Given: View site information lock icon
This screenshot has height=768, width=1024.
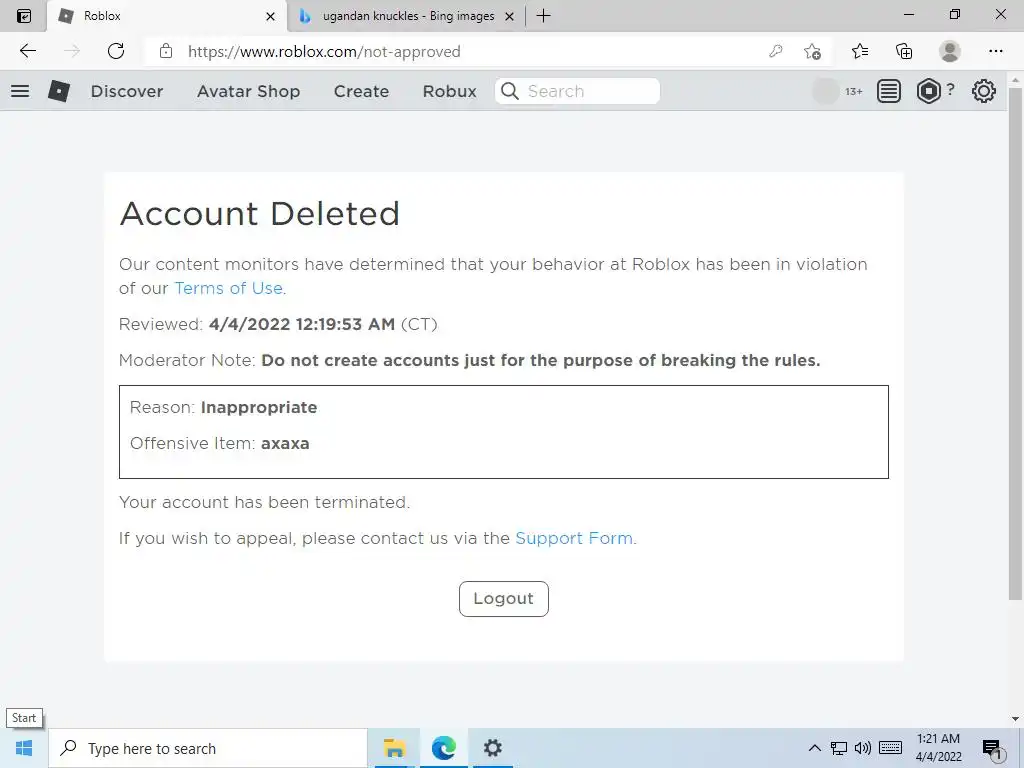Looking at the screenshot, I should (166, 51).
